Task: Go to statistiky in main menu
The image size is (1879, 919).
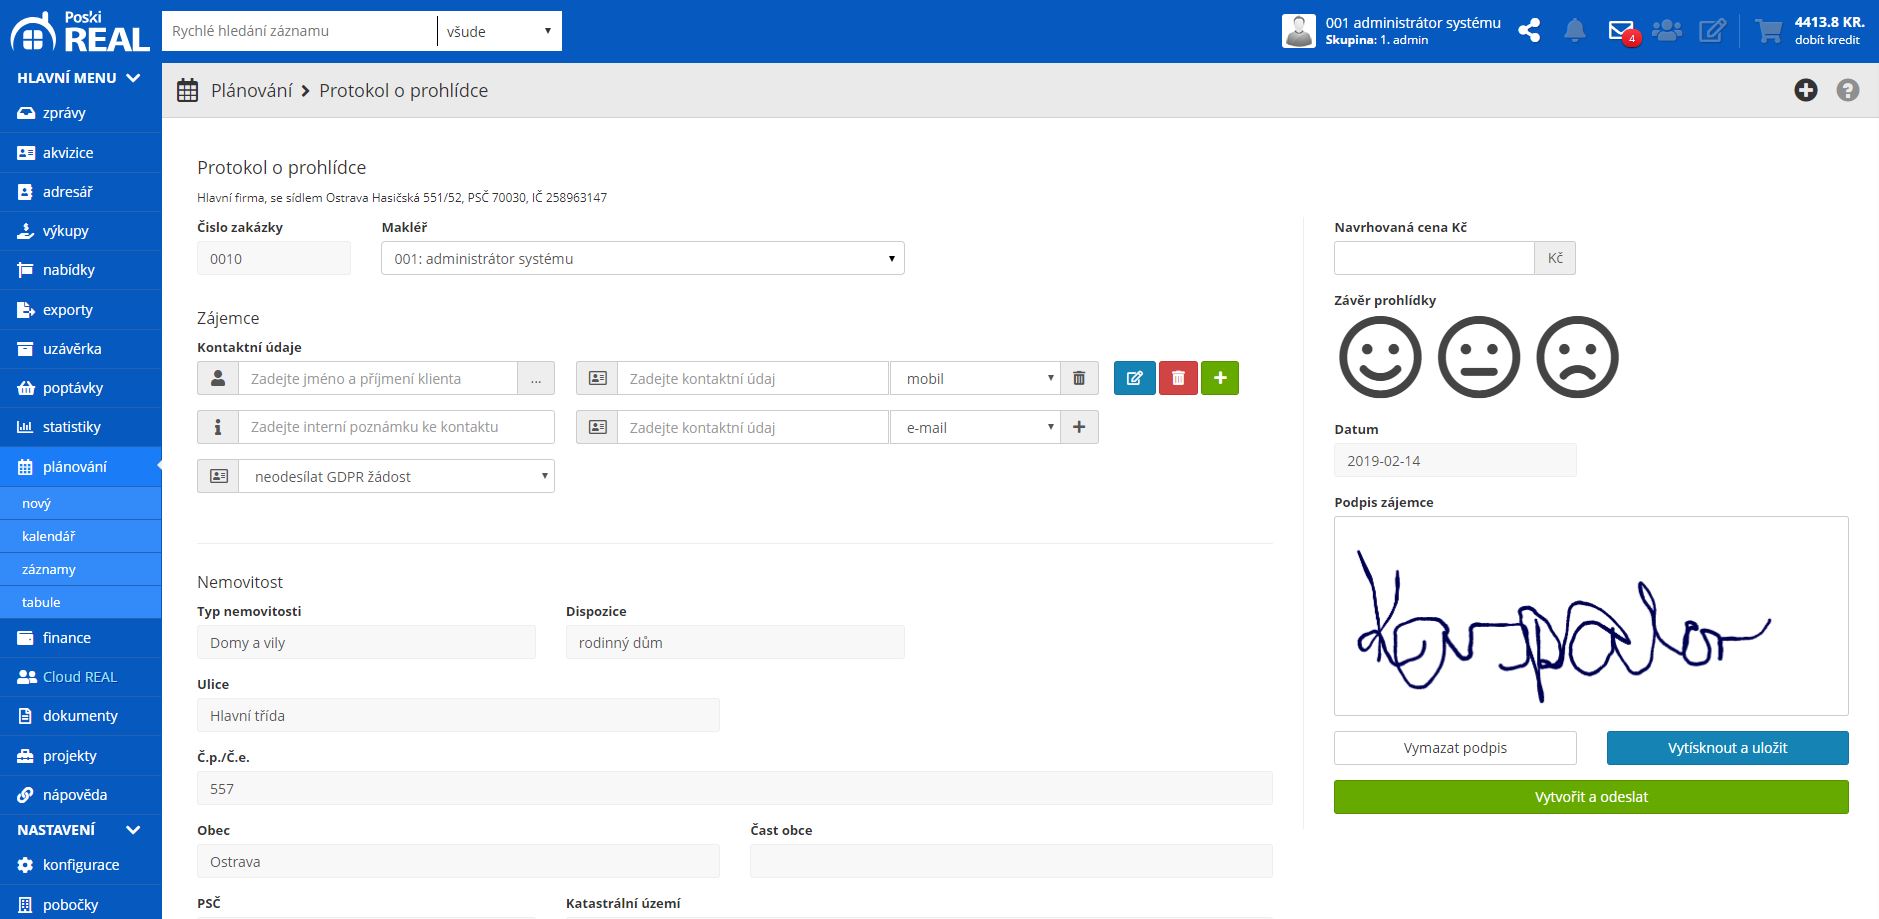Action: pos(71,427)
